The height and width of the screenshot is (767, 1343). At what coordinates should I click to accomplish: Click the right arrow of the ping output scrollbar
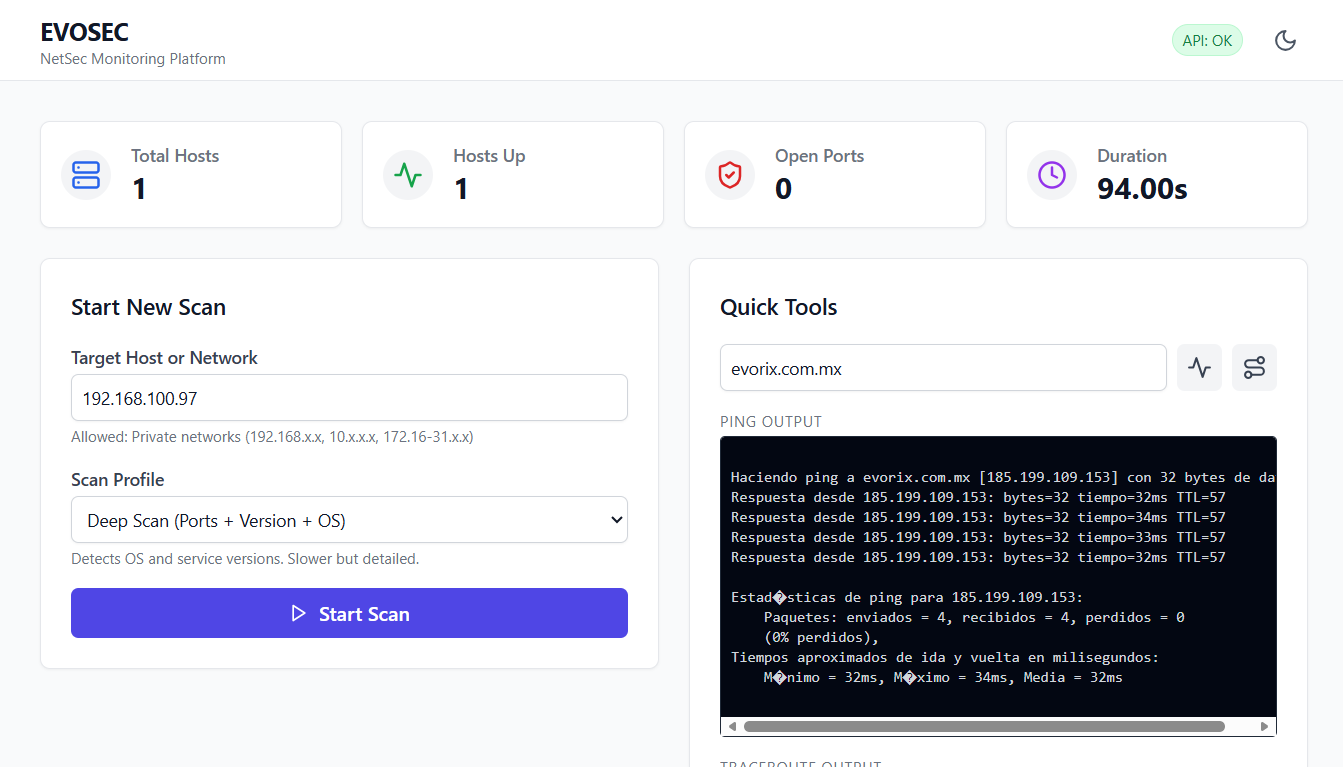[1266, 724]
